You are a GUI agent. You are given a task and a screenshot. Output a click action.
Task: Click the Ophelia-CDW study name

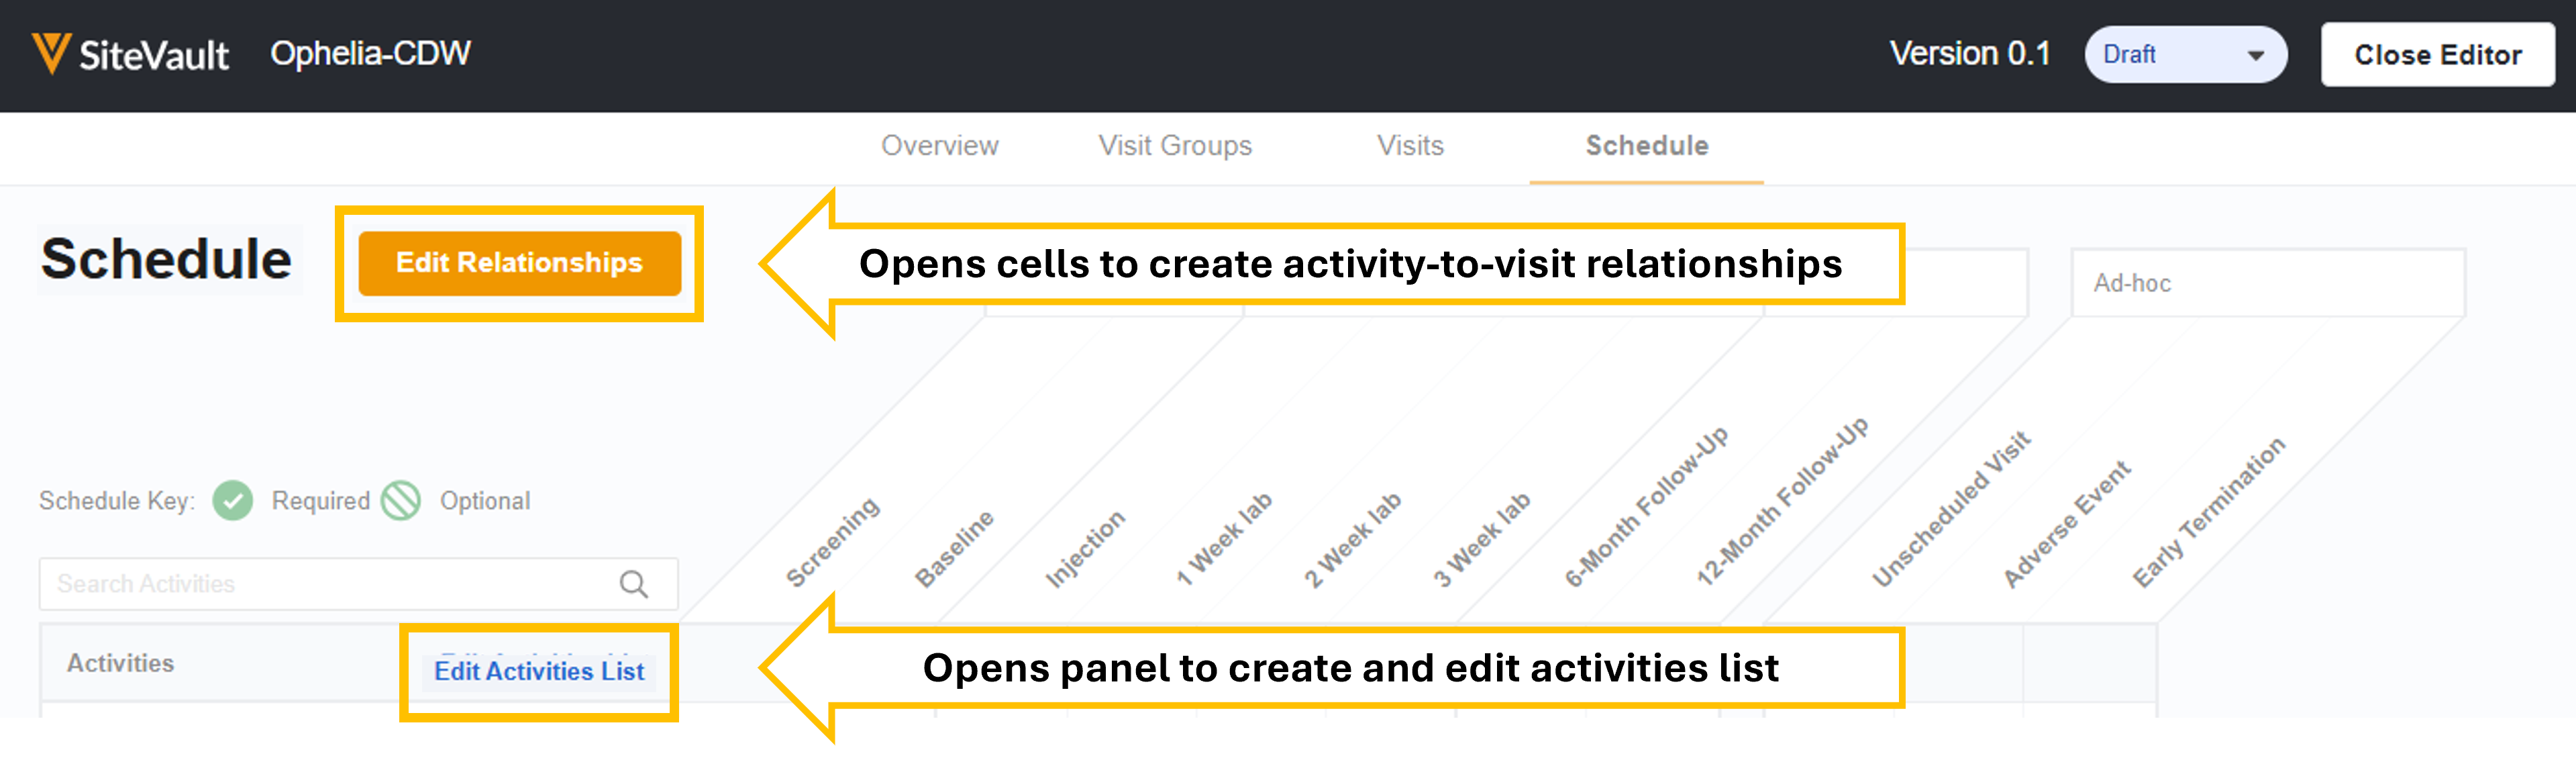[370, 54]
